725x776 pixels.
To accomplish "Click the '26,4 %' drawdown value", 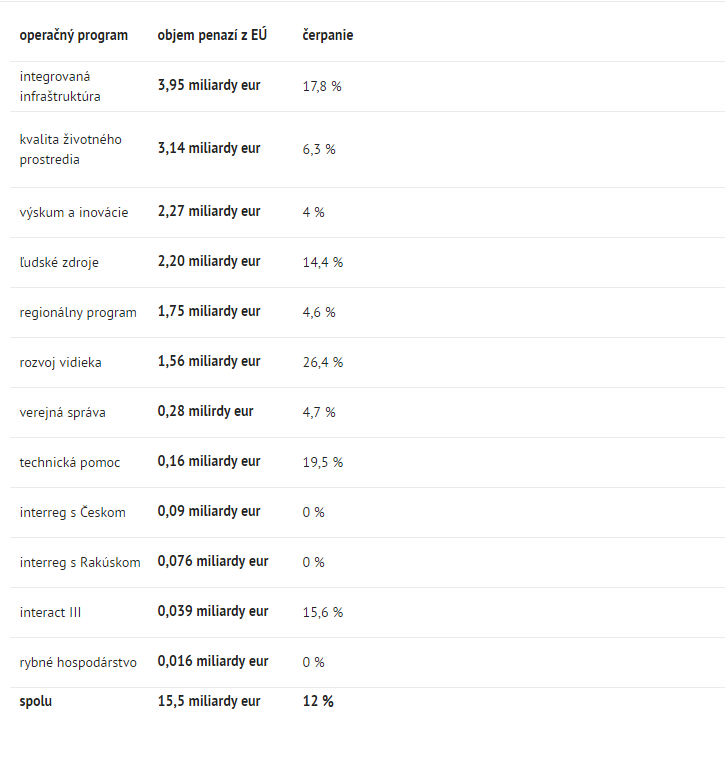I will pos(323,362).
